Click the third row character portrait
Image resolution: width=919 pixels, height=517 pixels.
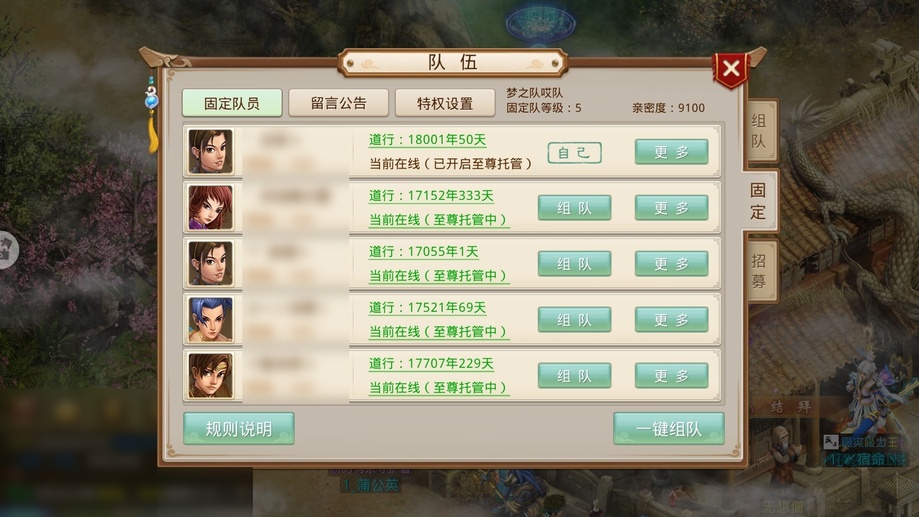click(x=210, y=264)
